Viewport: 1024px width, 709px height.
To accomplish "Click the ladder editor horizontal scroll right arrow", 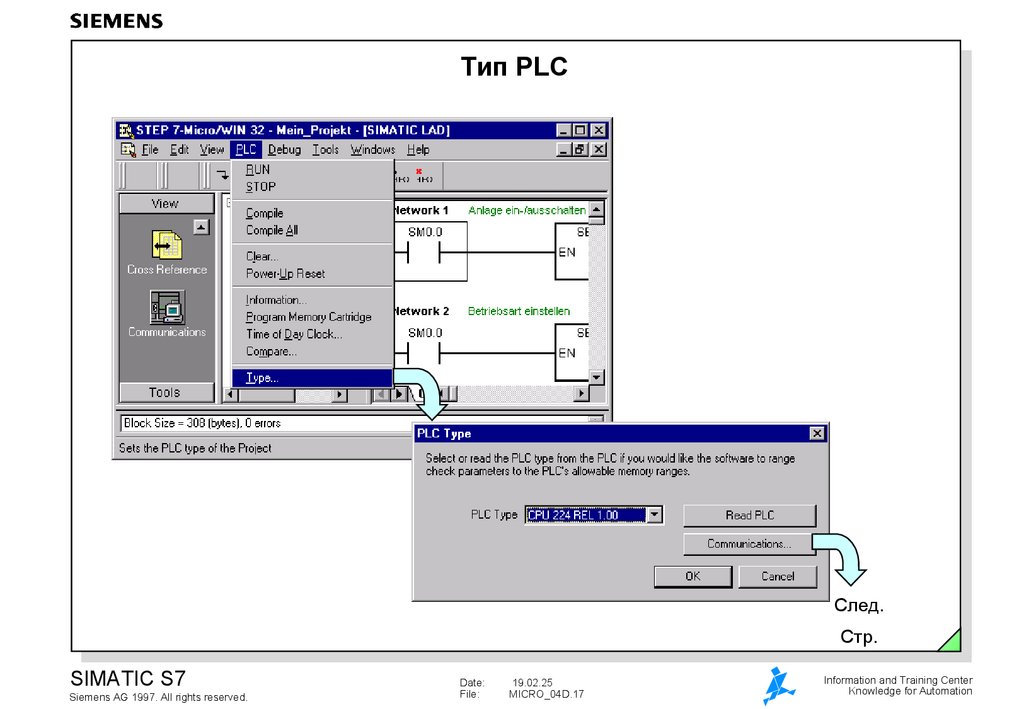I will pos(581,394).
